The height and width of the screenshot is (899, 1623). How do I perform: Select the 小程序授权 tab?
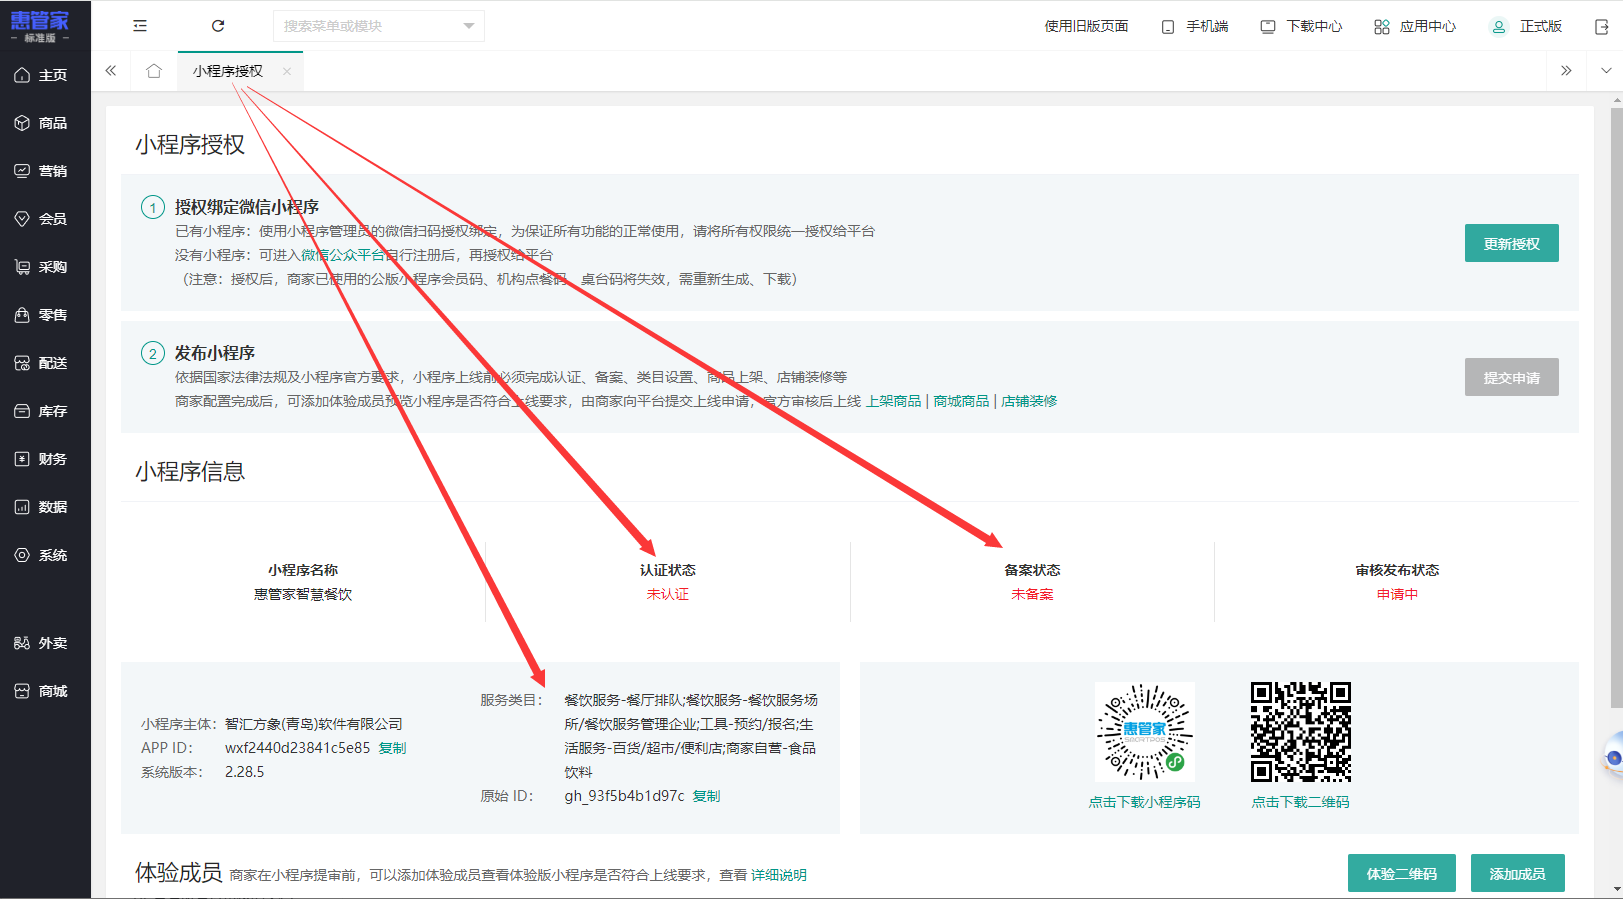click(x=228, y=71)
